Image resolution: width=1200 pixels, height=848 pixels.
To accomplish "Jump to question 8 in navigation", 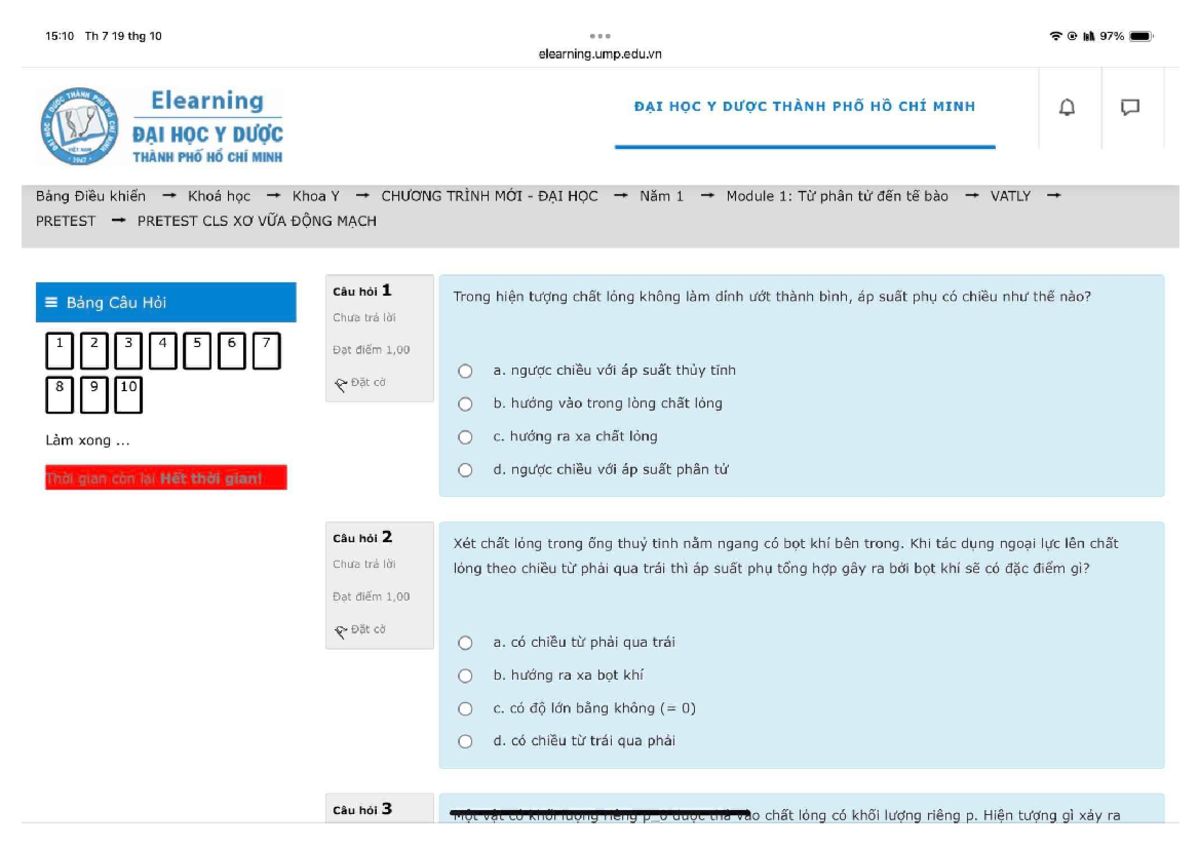I will click(59, 395).
